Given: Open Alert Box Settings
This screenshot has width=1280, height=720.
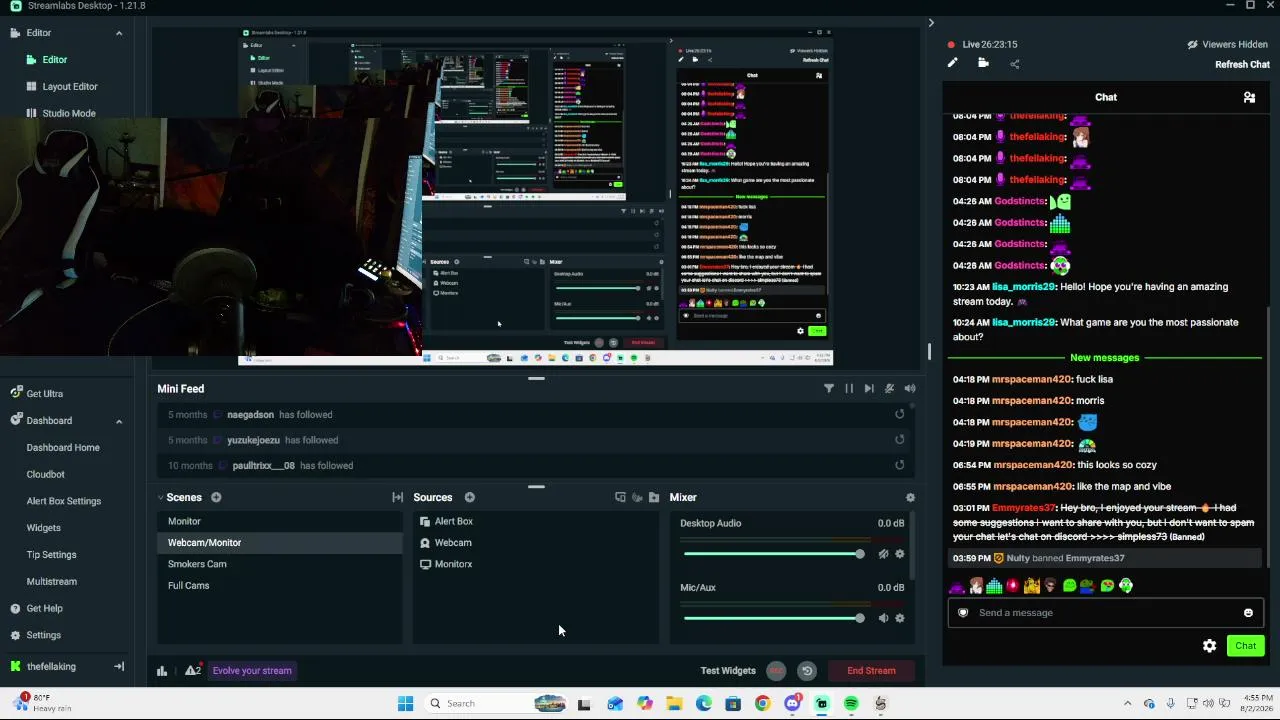Looking at the screenshot, I should (63, 501).
